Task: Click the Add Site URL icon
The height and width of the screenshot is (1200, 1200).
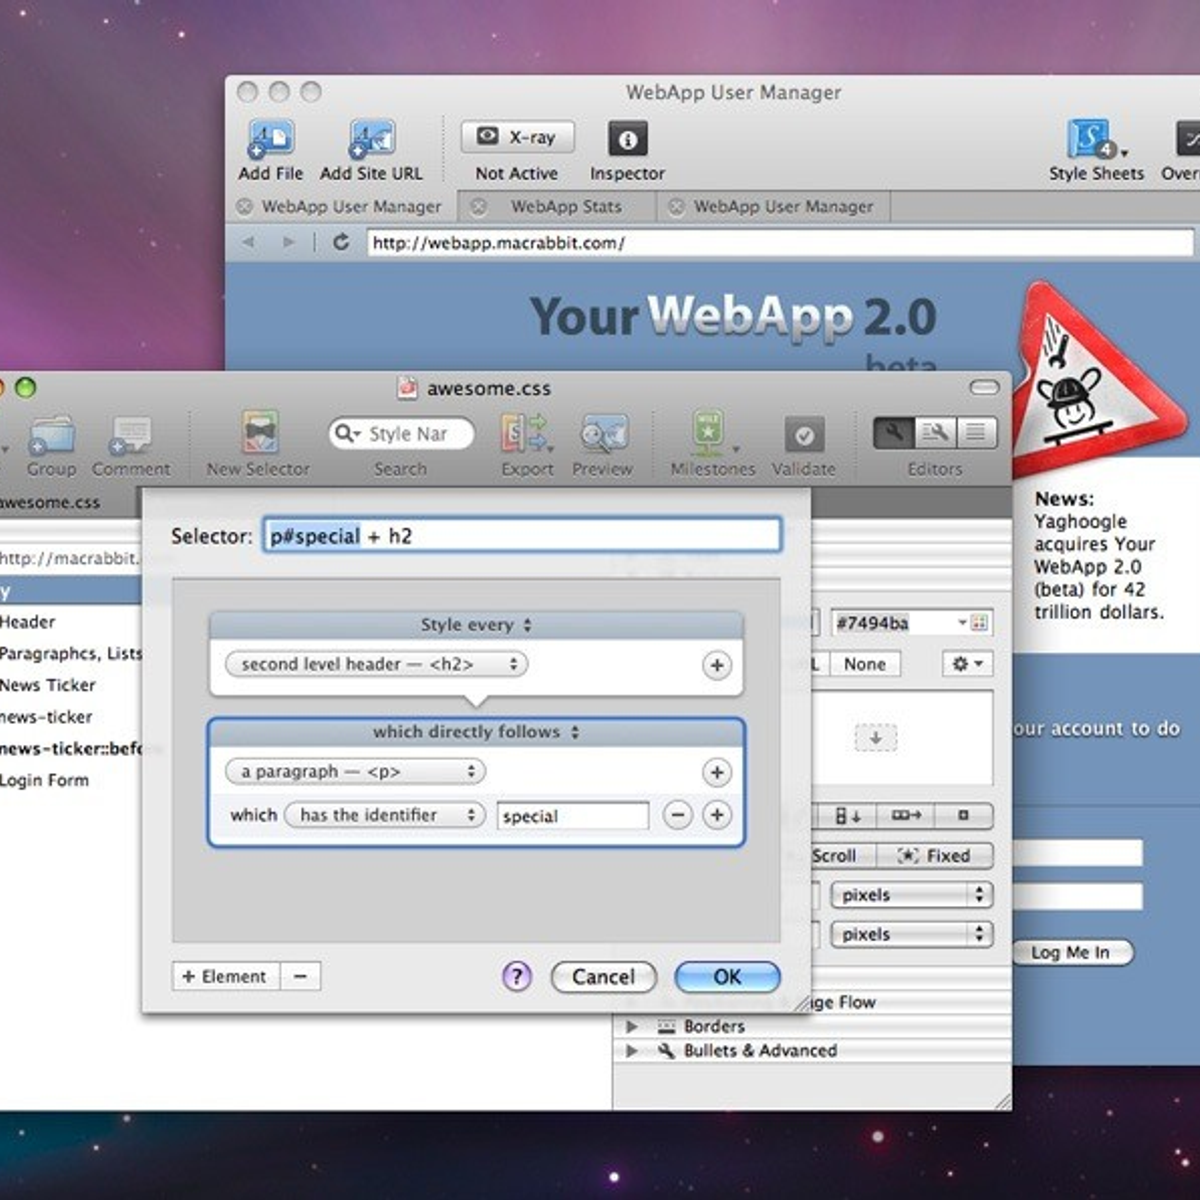Action: click(x=371, y=140)
